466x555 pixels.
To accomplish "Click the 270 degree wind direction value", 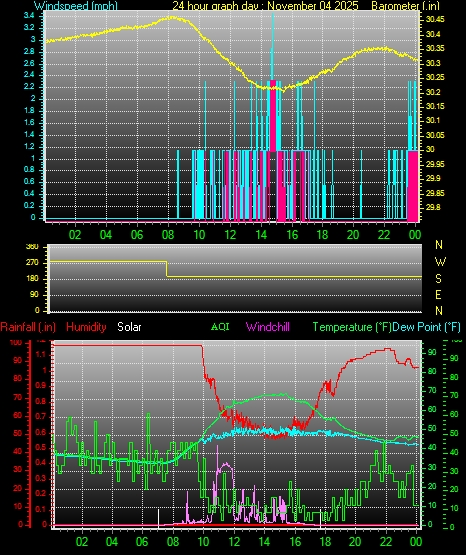I will pyautogui.click(x=33, y=263).
